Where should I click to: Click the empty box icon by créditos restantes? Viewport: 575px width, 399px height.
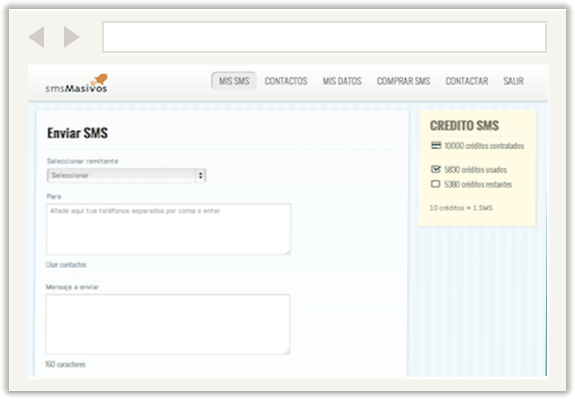(x=435, y=184)
